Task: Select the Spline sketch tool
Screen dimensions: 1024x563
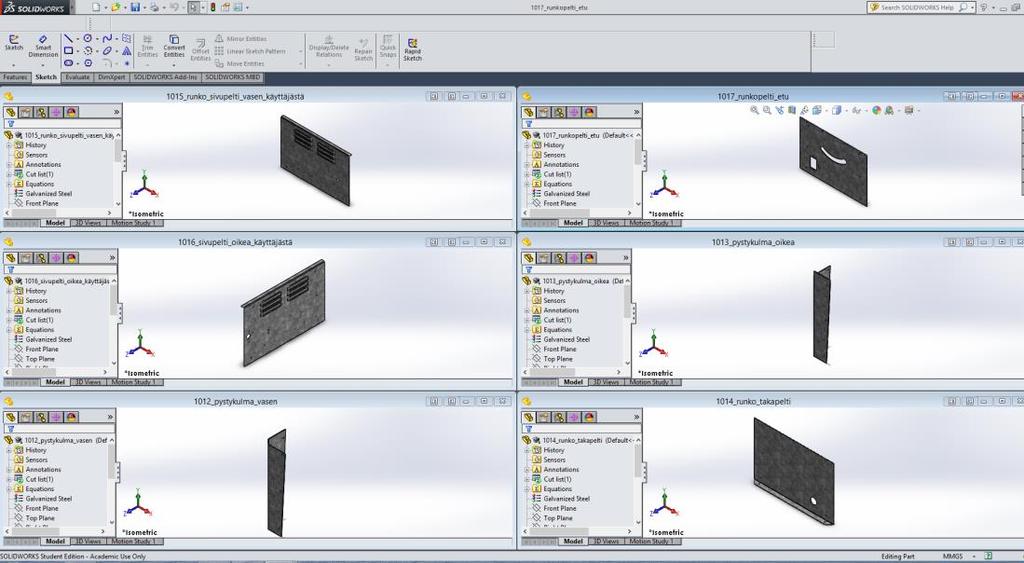Action: (x=107, y=39)
